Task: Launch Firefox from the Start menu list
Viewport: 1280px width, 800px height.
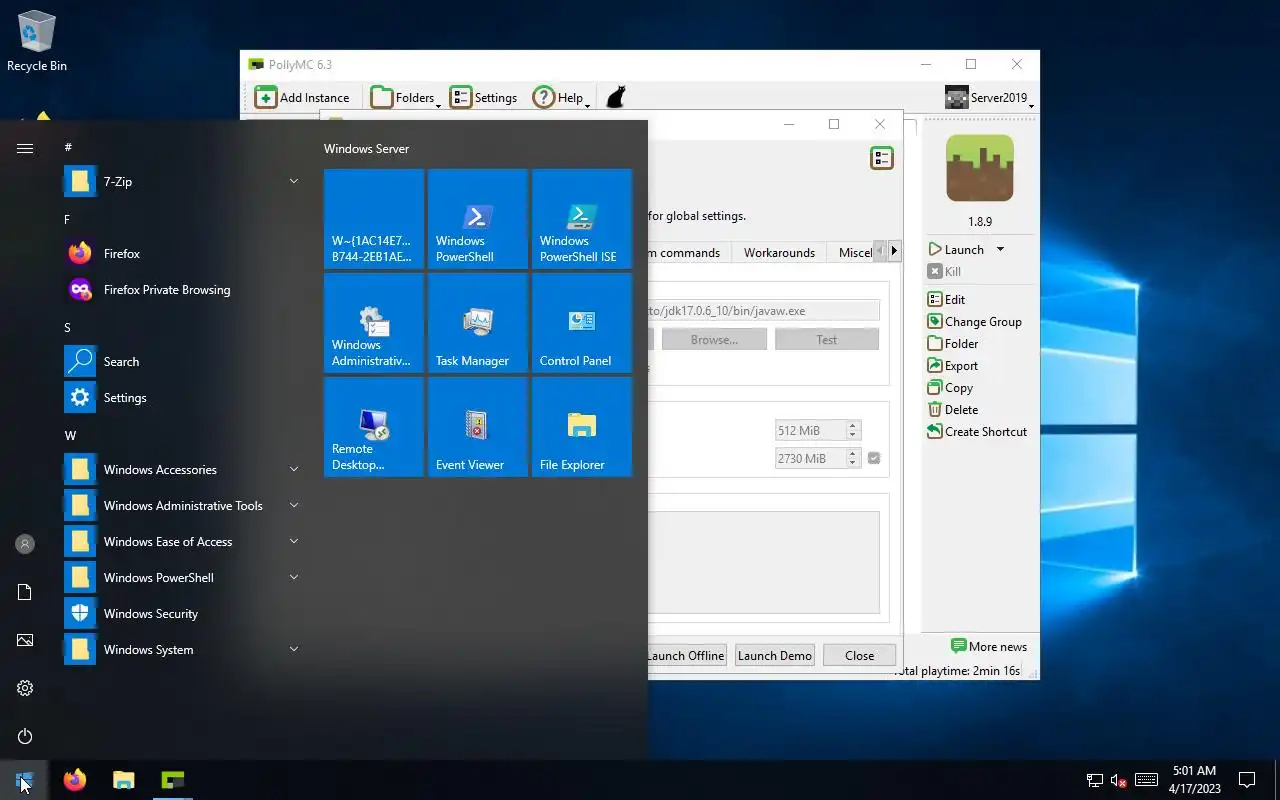Action: 182,254
